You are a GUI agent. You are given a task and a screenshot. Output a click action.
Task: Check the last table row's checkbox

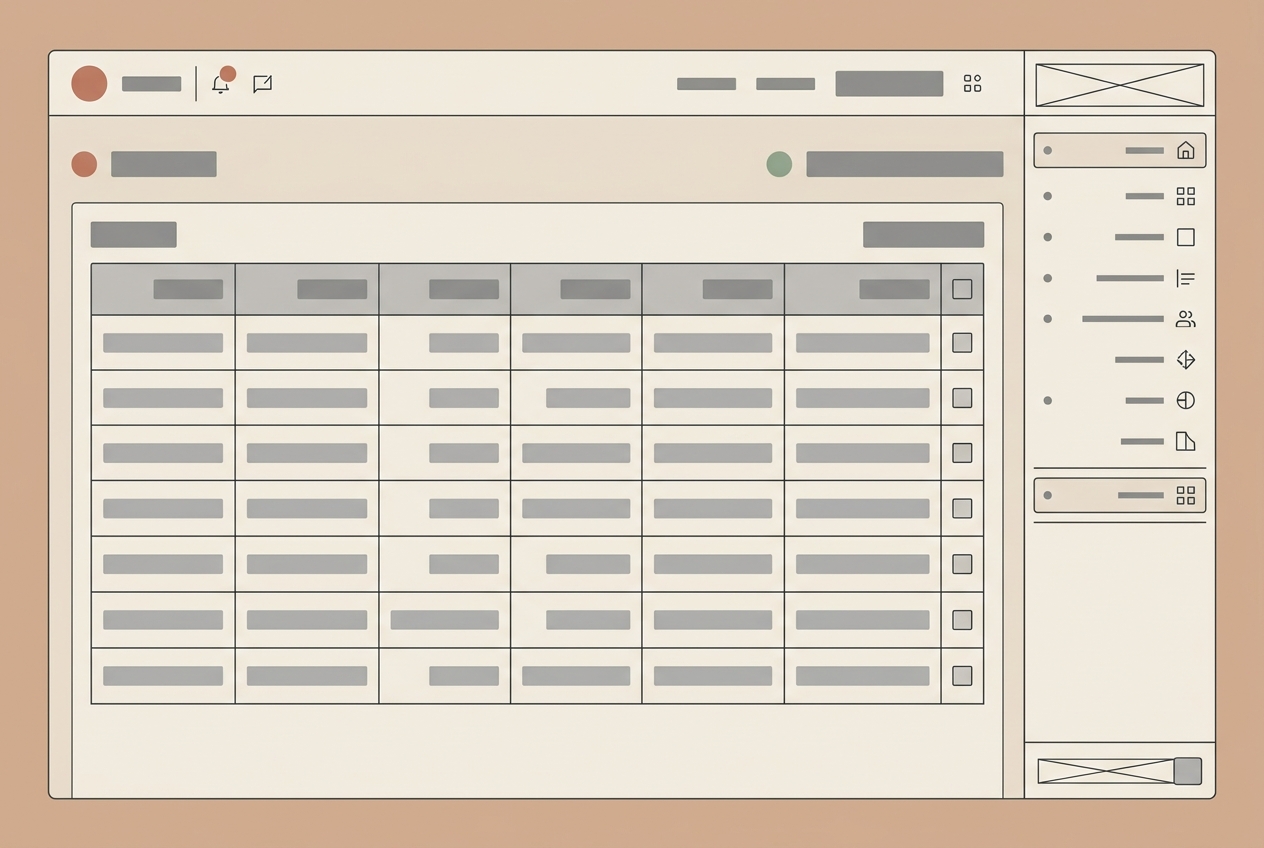(x=962, y=676)
